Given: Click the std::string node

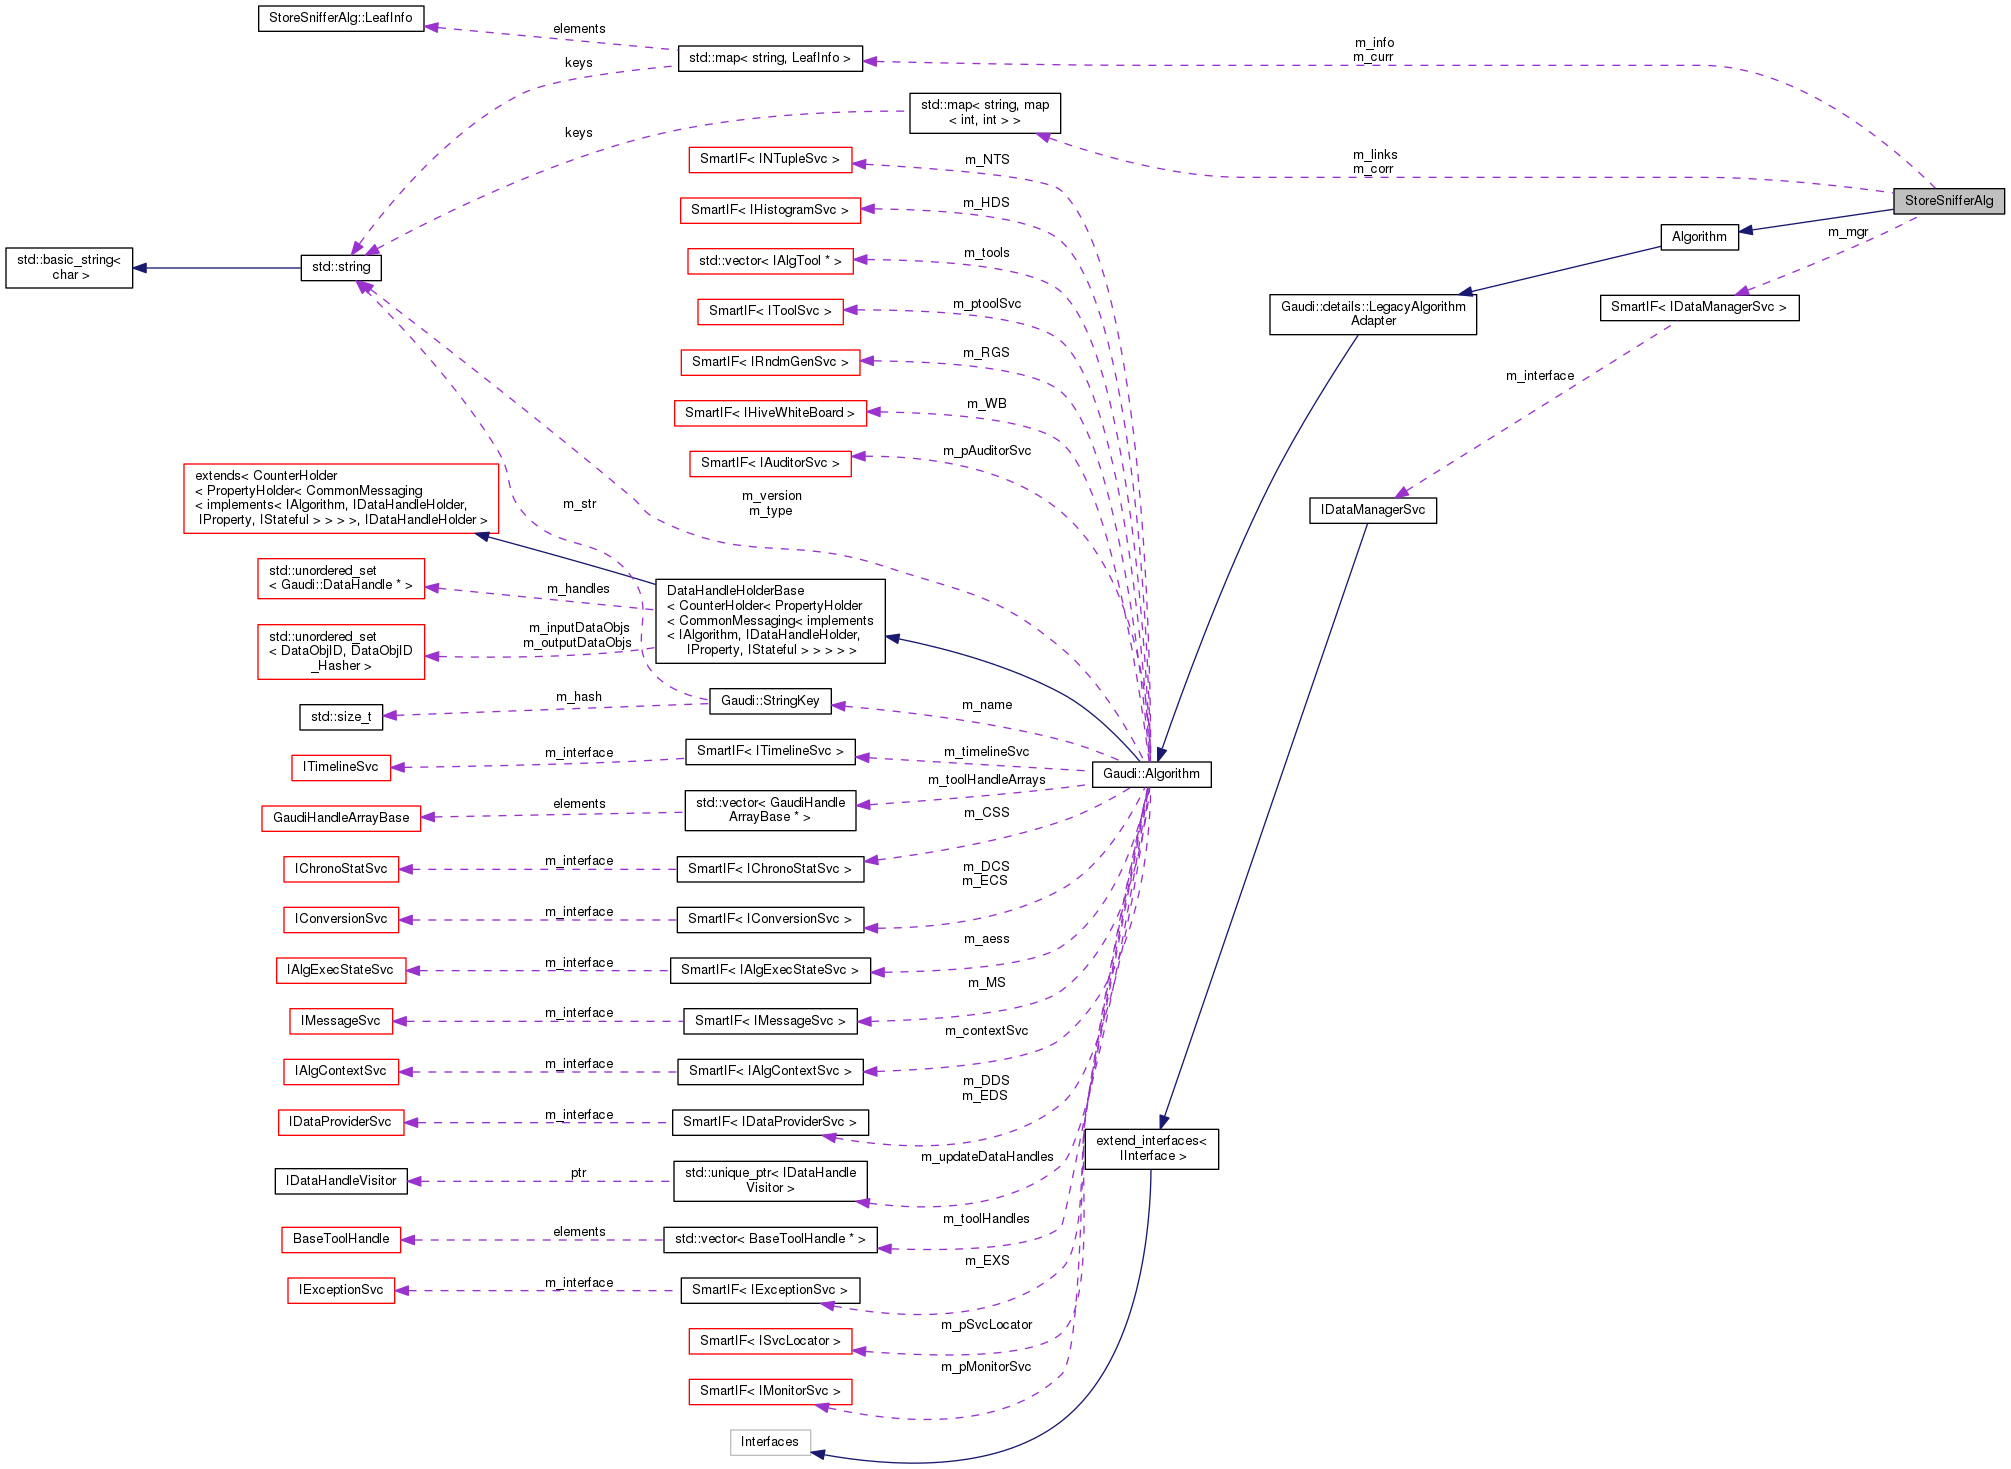Looking at the screenshot, I should (x=342, y=267).
